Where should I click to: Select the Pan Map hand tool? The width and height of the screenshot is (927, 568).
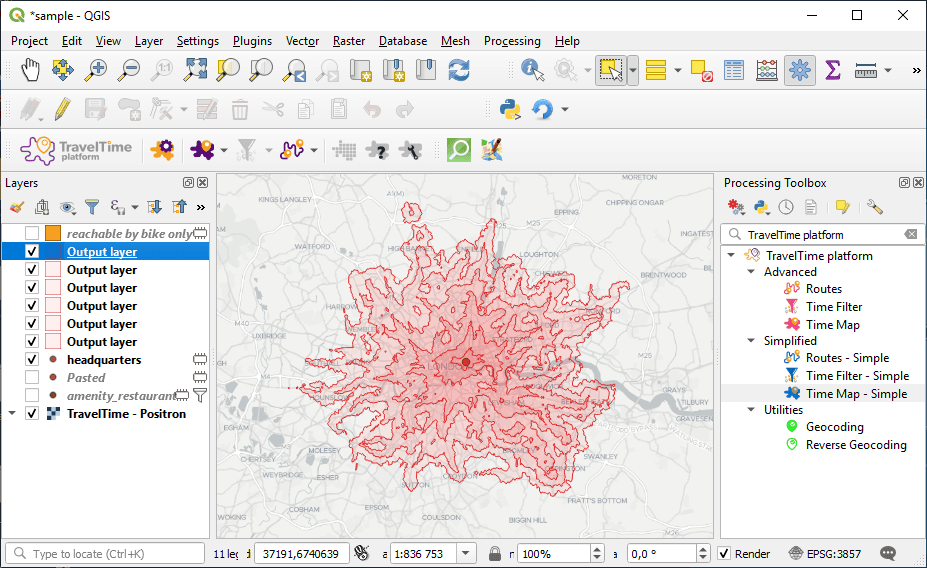point(31,70)
